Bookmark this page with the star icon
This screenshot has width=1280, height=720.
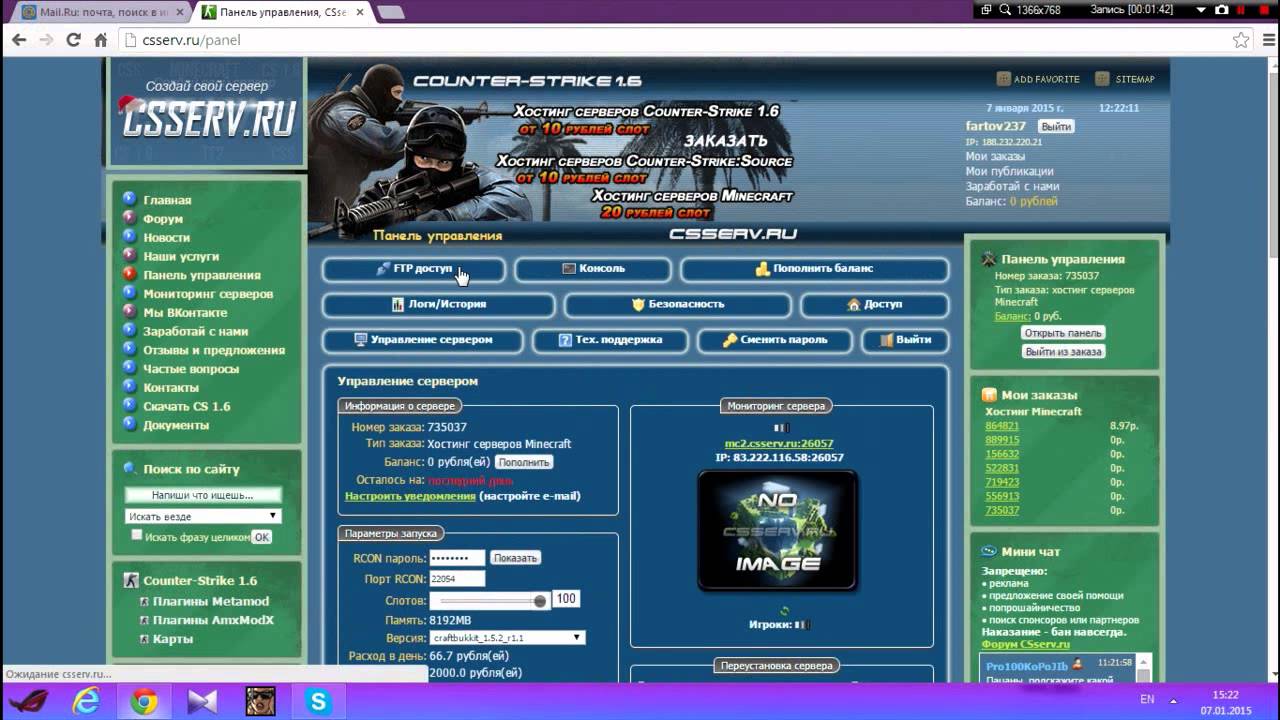[1241, 40]
